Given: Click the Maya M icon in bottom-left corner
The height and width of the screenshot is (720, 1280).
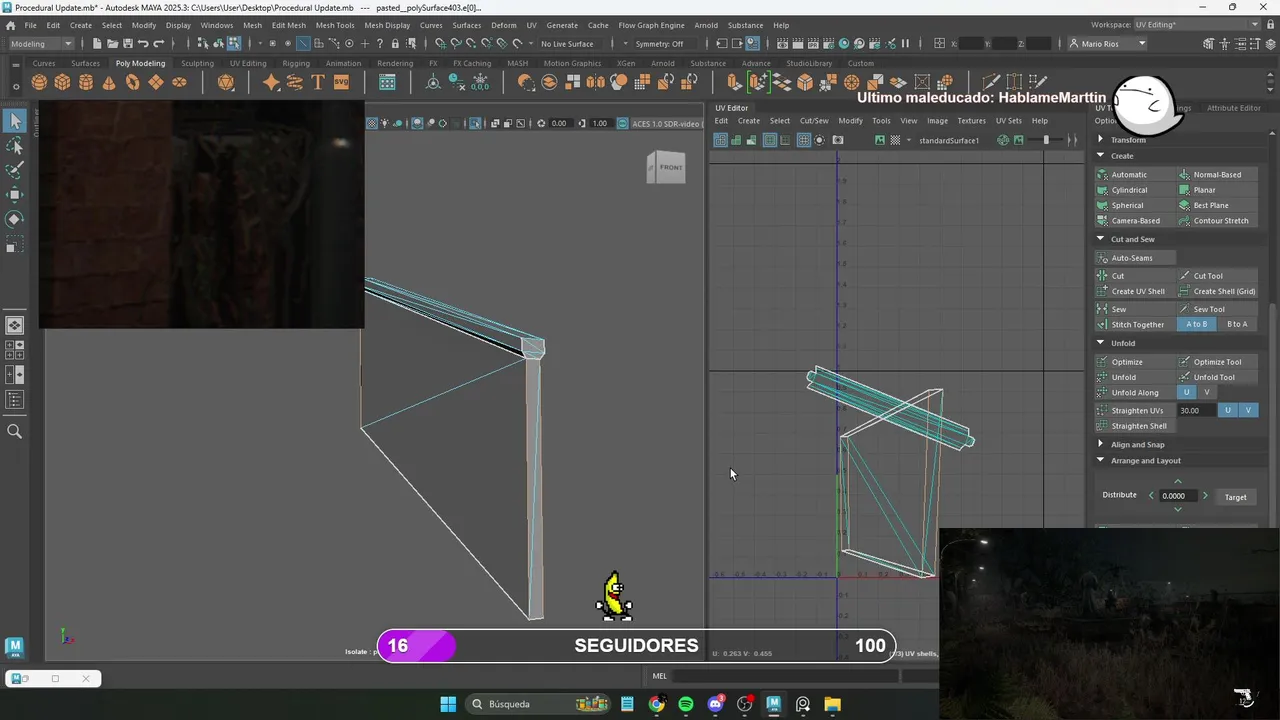Looking at the screenshot, I should point(14,647).
